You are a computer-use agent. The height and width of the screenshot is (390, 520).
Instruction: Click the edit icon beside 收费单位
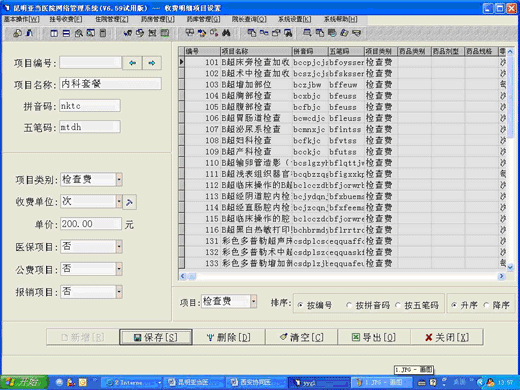click(x=130, y=202)
